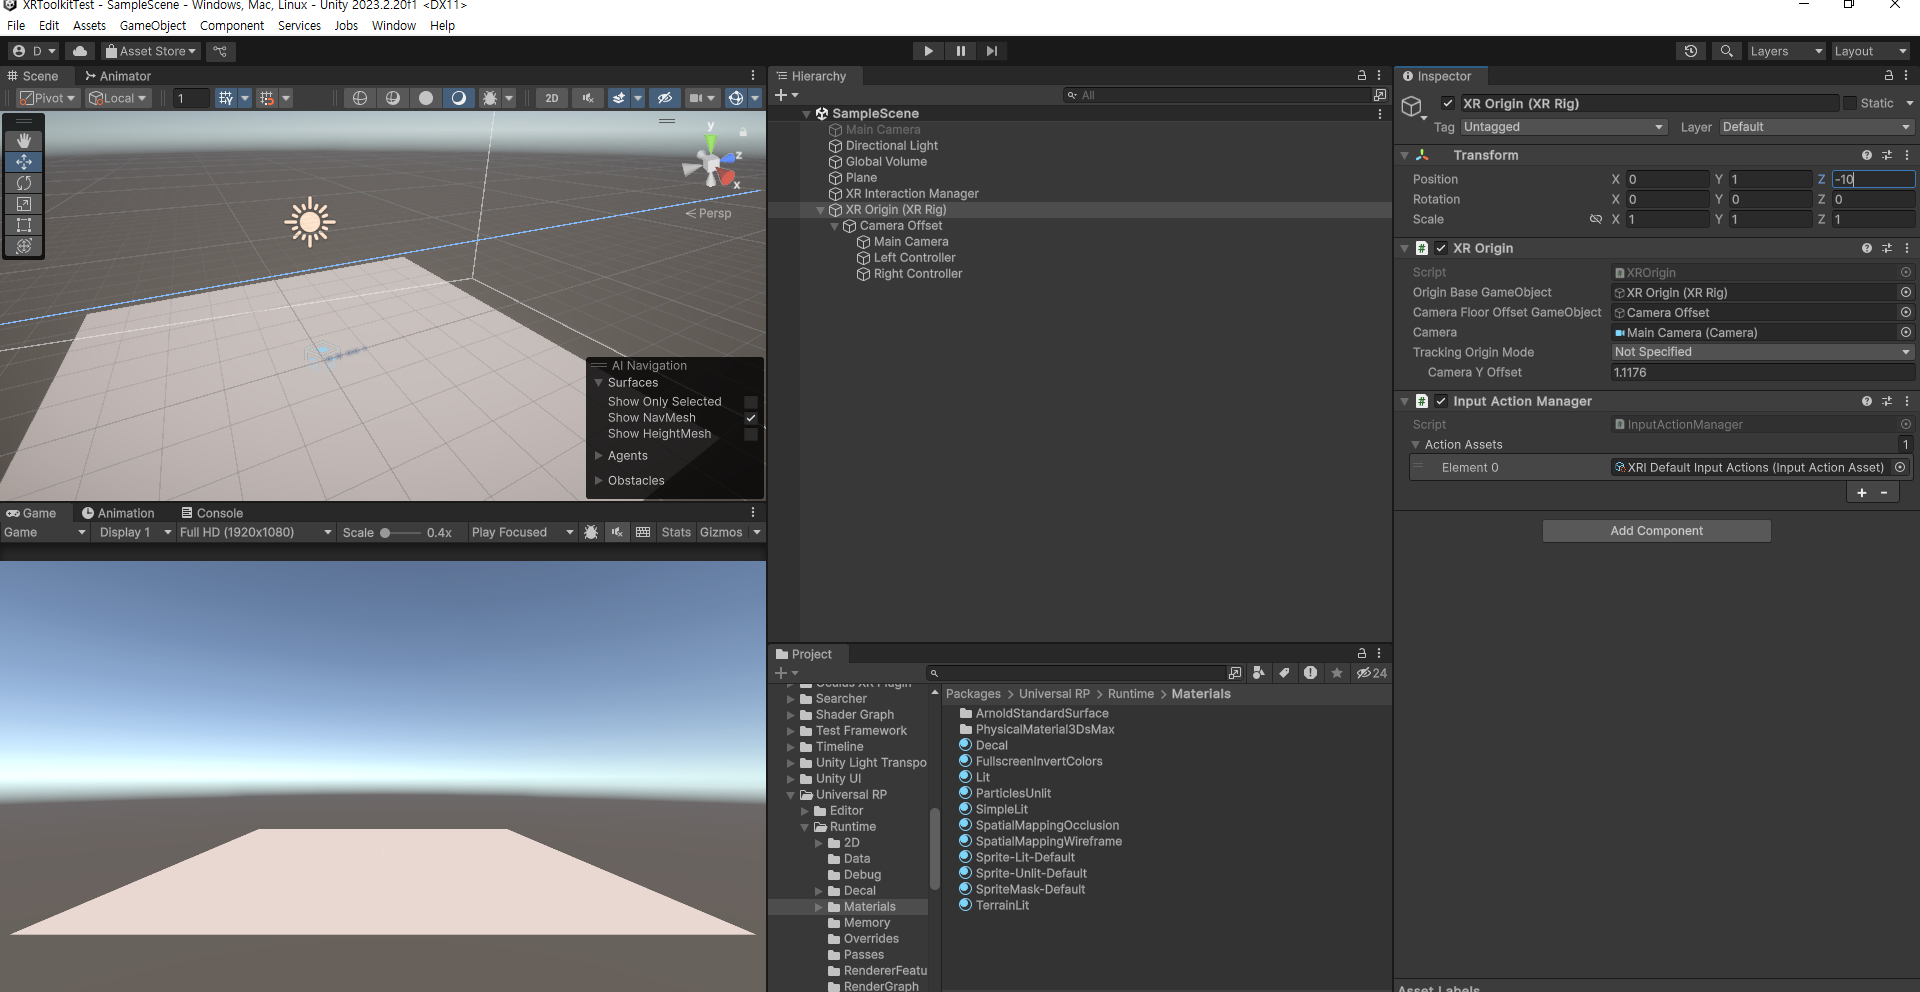Toggle the Stats button in Game view
Viewport: 1920px width, 992px height.
(676, 532)
